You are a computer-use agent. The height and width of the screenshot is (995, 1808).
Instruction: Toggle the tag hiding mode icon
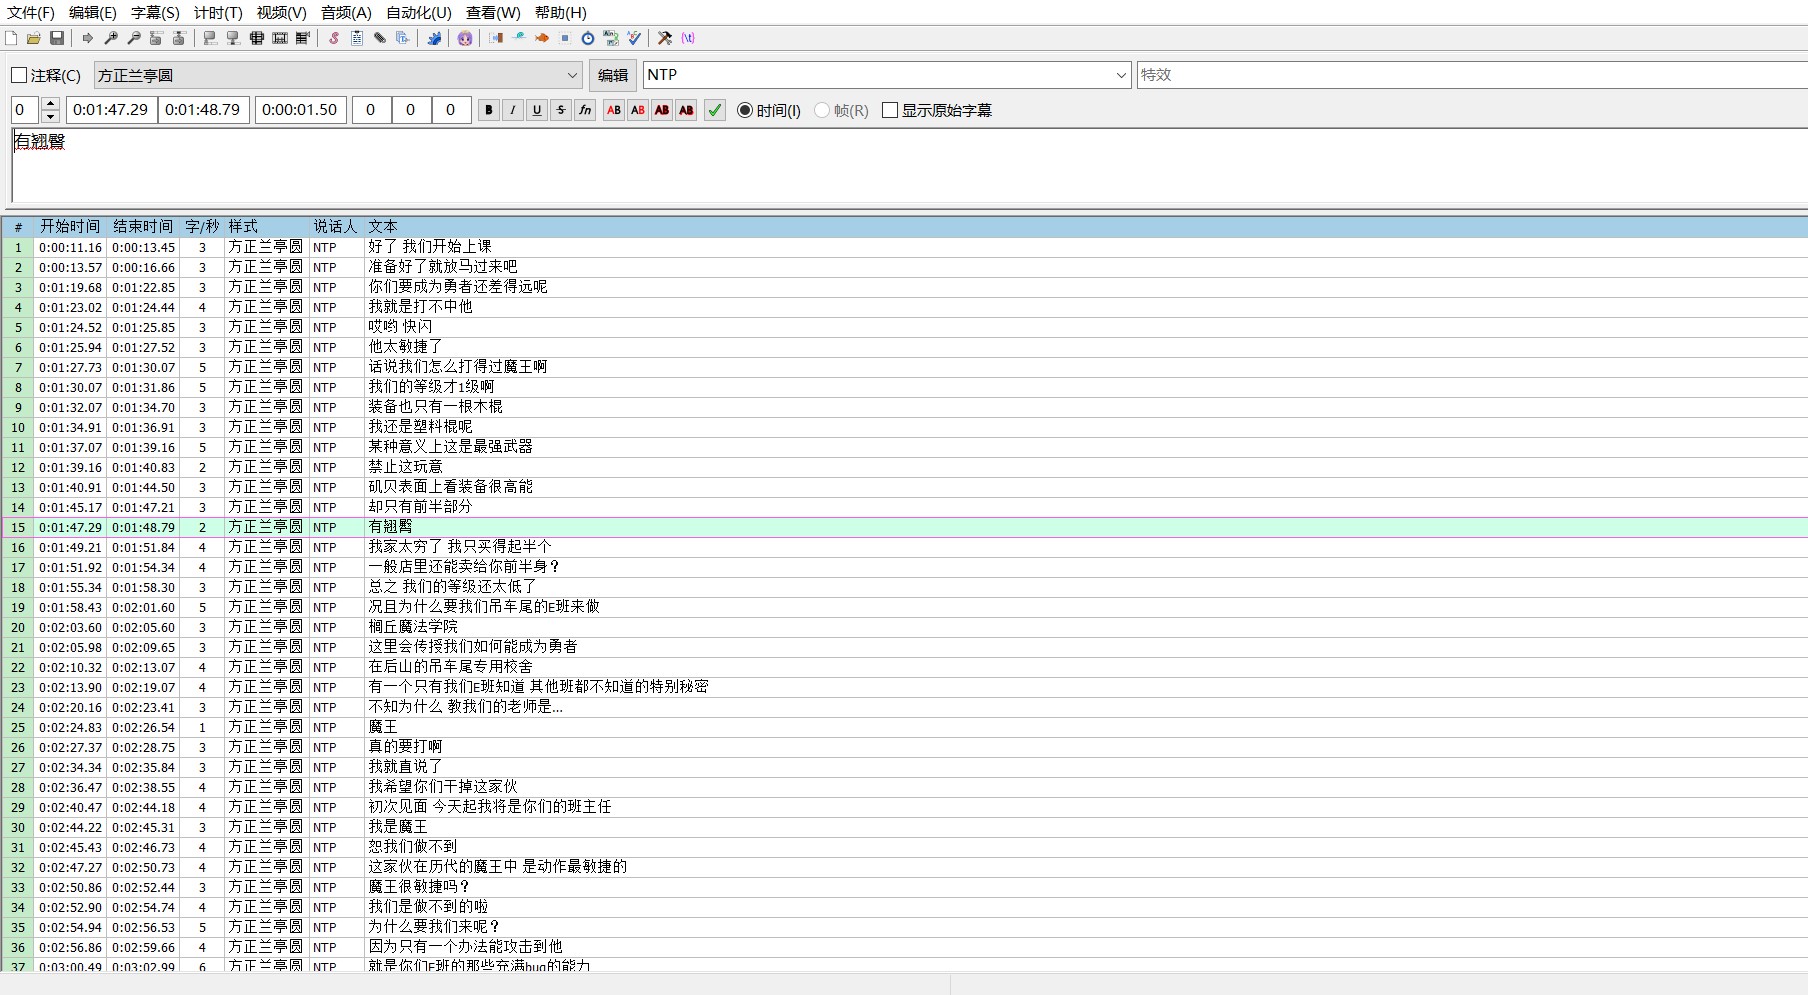click(x=688, y=38)
